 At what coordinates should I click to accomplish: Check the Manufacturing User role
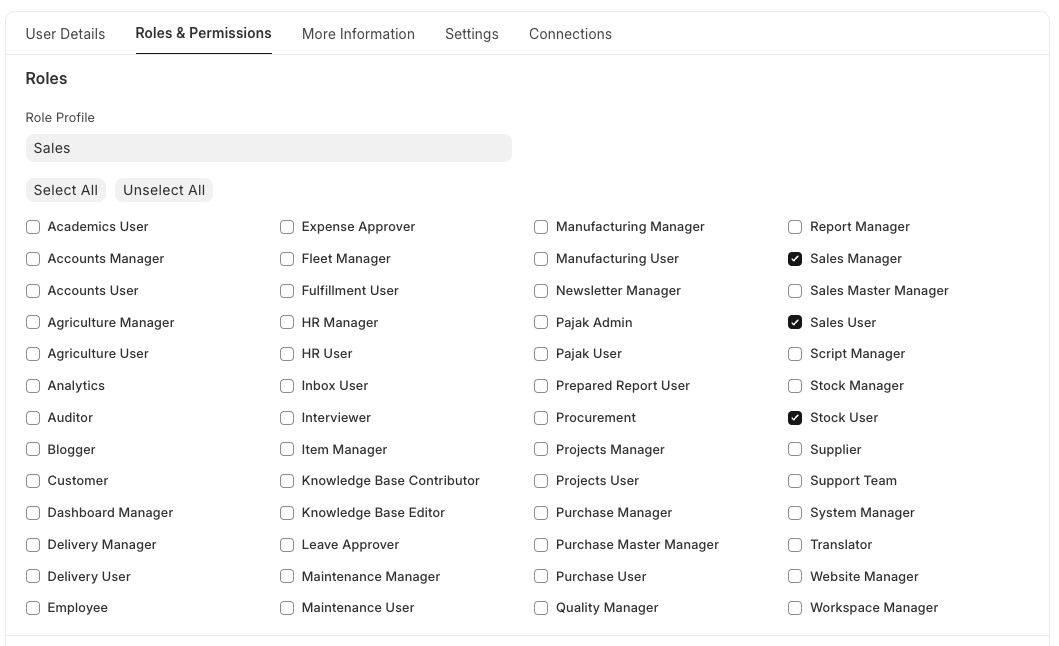[540, 258]
